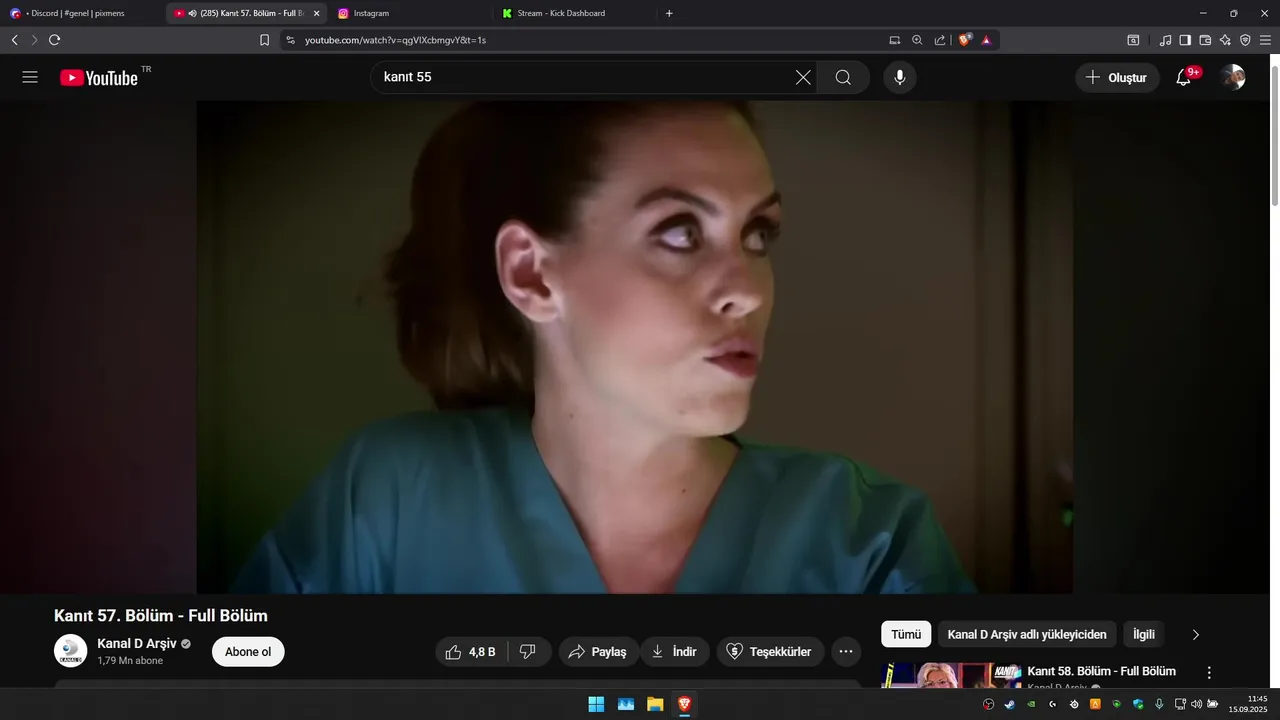1280x720 pixels.
Task: Close the Kanıt 57. Bölüm tab
Action: [316, 13]
